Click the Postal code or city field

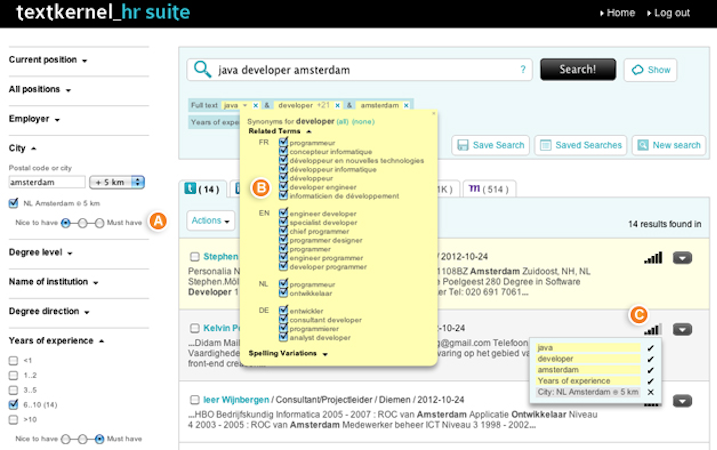47,182
